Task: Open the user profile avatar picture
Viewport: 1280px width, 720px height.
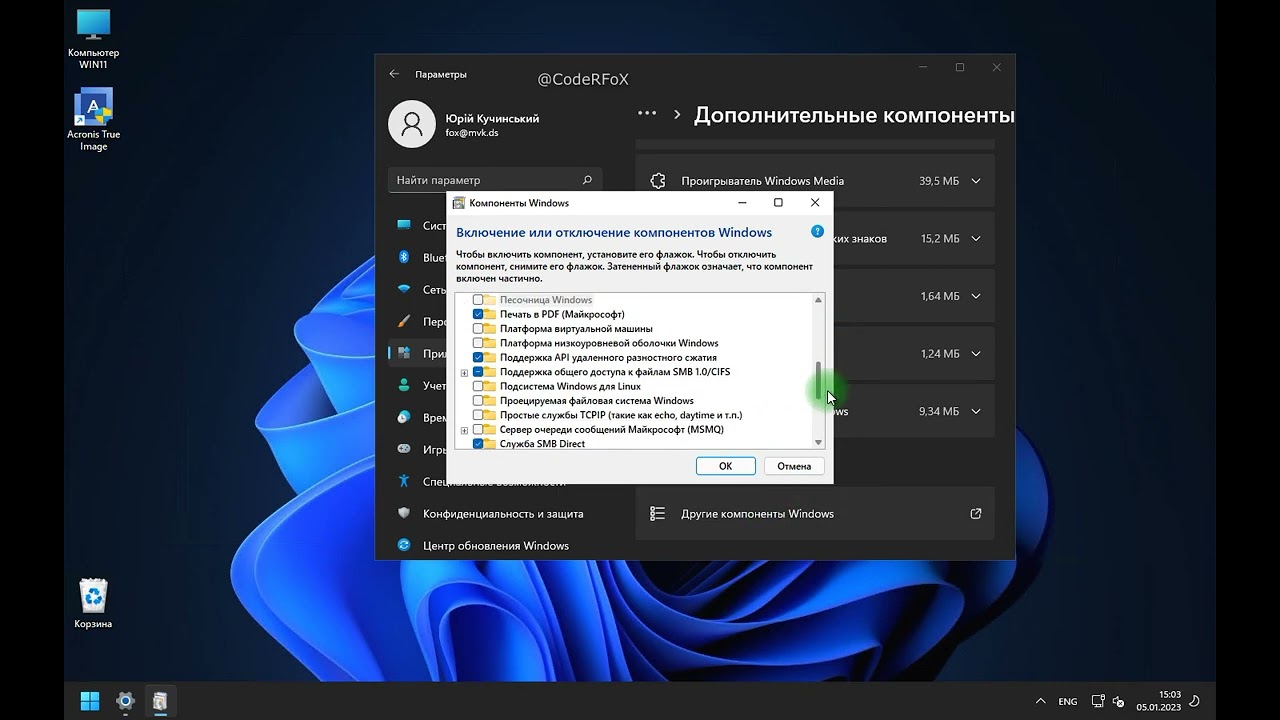Action: coord(411,124)
